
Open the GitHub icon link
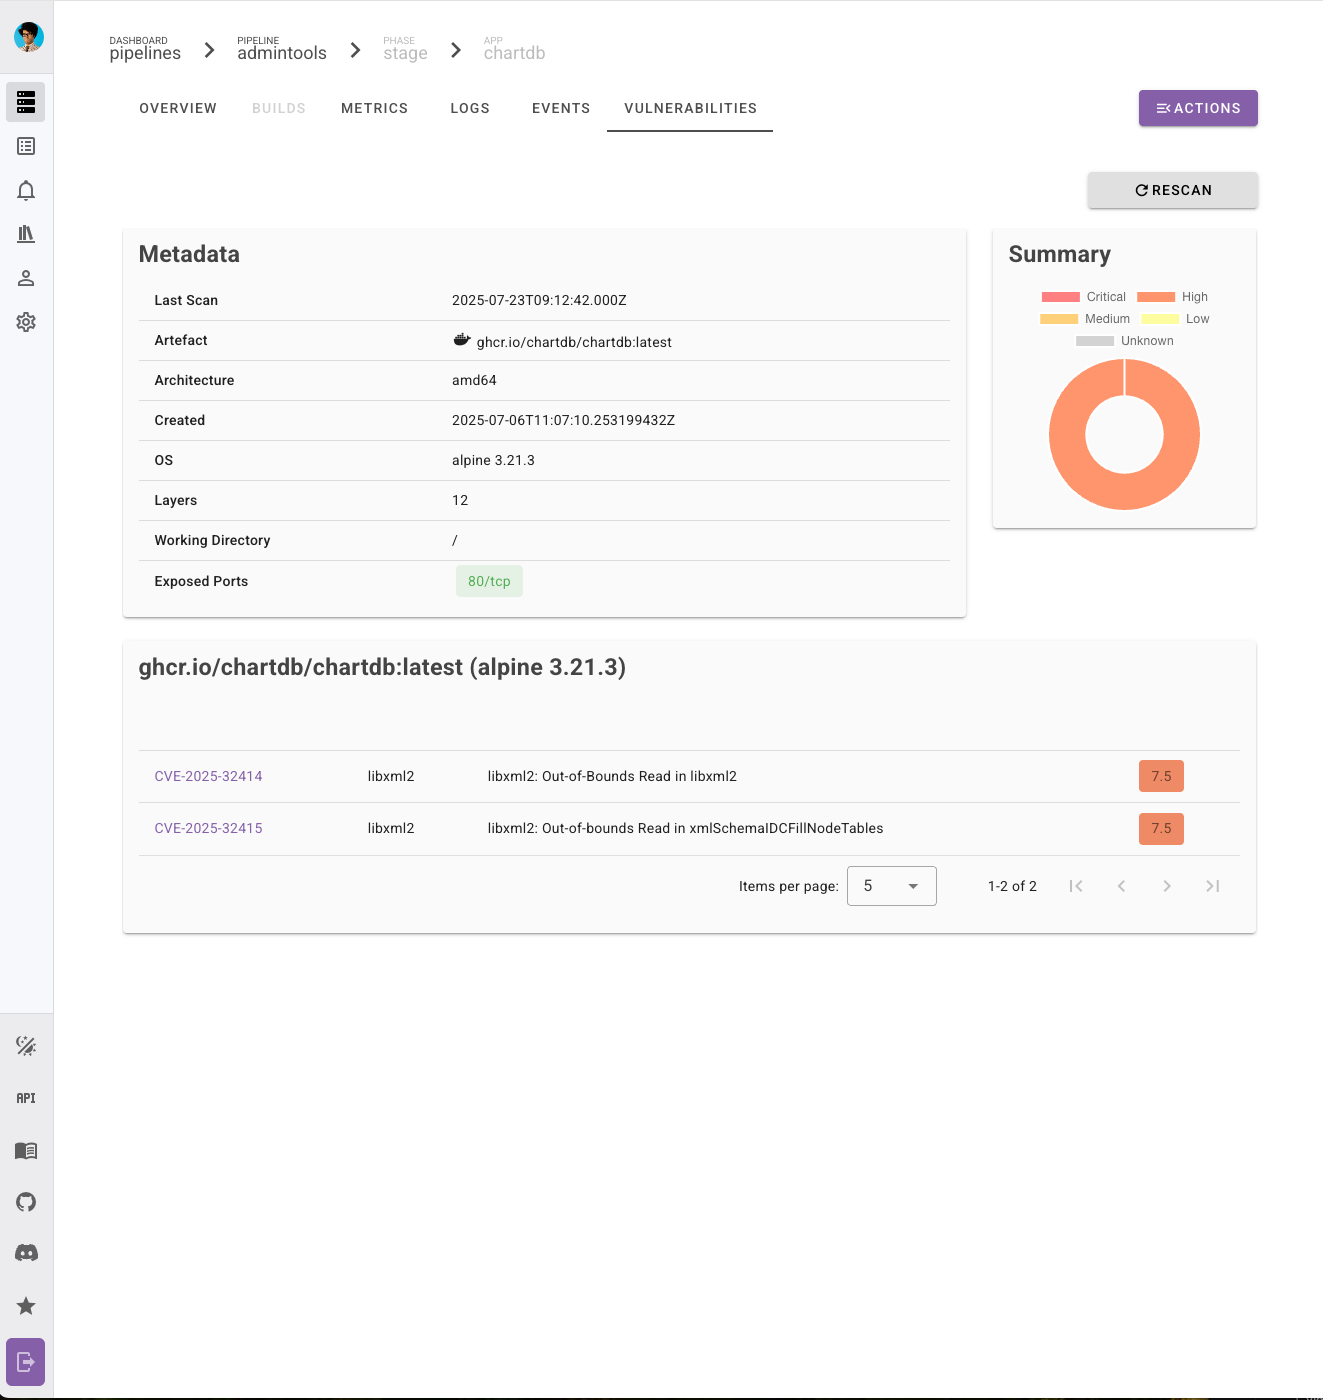point(26,1202)
